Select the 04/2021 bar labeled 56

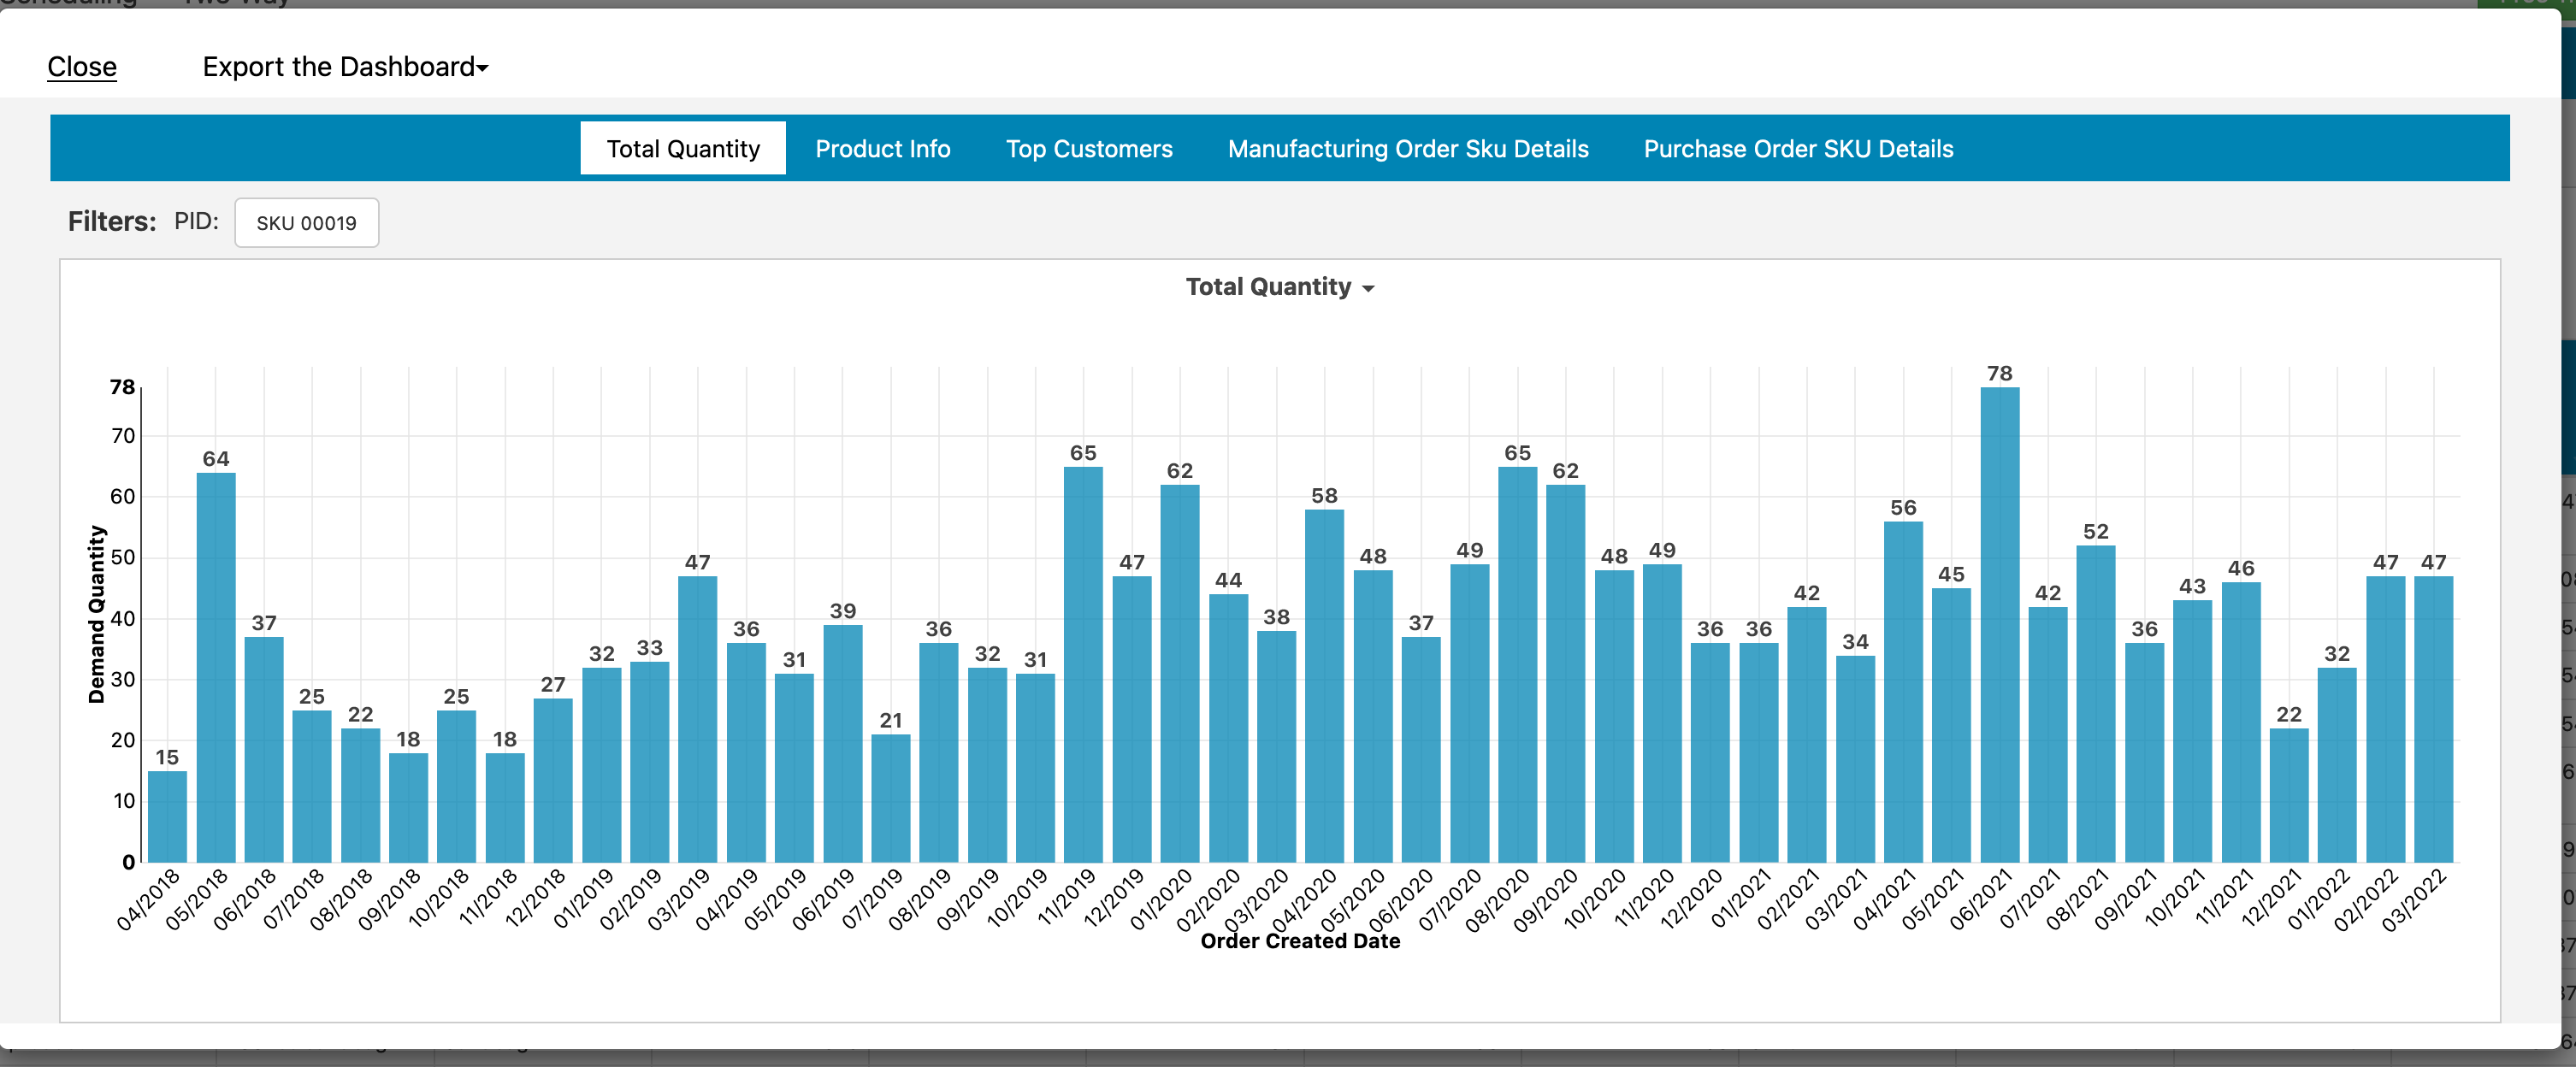pyautogui.click(x=1903, y=692)
